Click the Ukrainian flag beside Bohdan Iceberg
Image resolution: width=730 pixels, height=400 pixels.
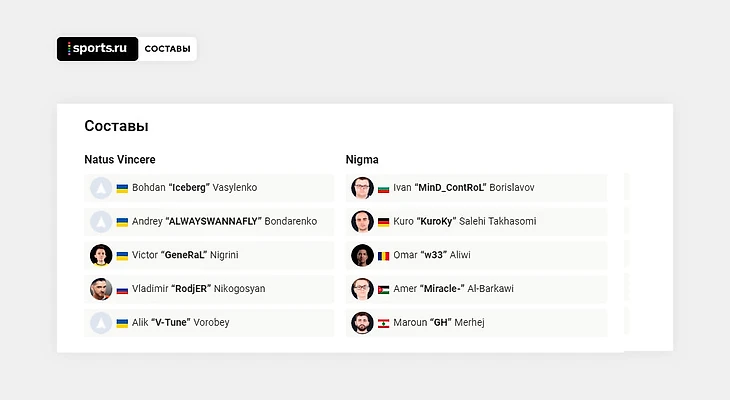click(x=122, y=189)
